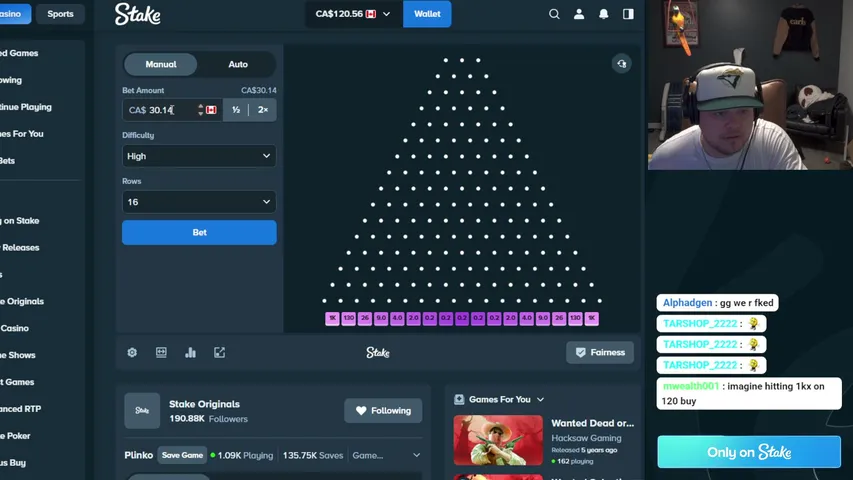
Task: Click the Bet Amount input field
Action: coord(172,110)
